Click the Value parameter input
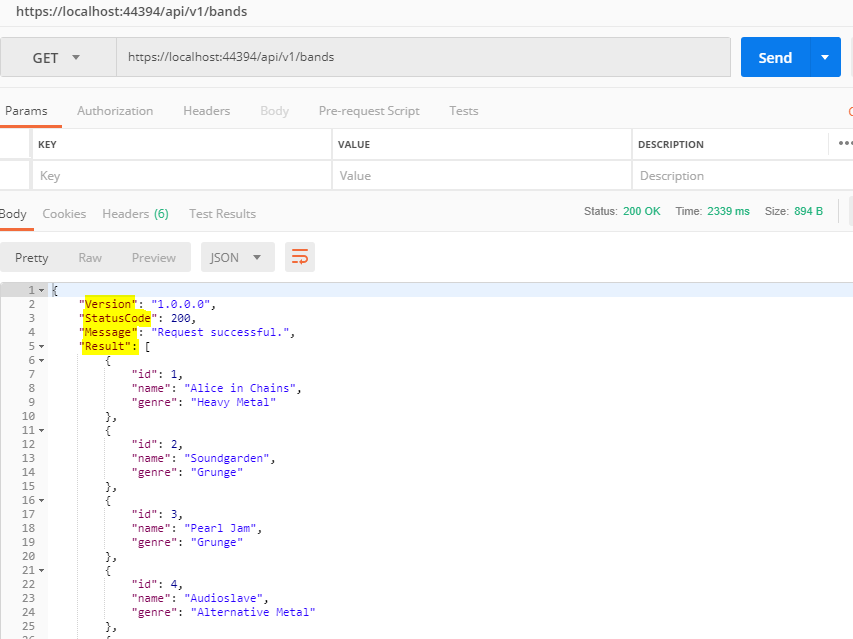 coord(481,176)
